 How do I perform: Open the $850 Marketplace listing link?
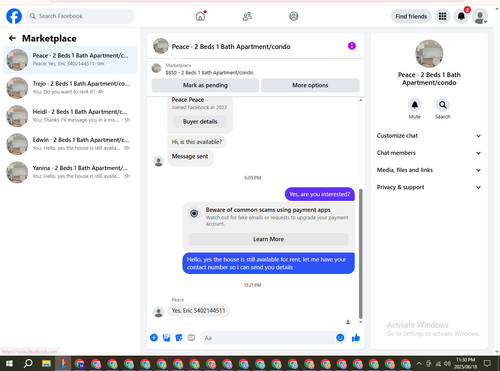(209, 73)
